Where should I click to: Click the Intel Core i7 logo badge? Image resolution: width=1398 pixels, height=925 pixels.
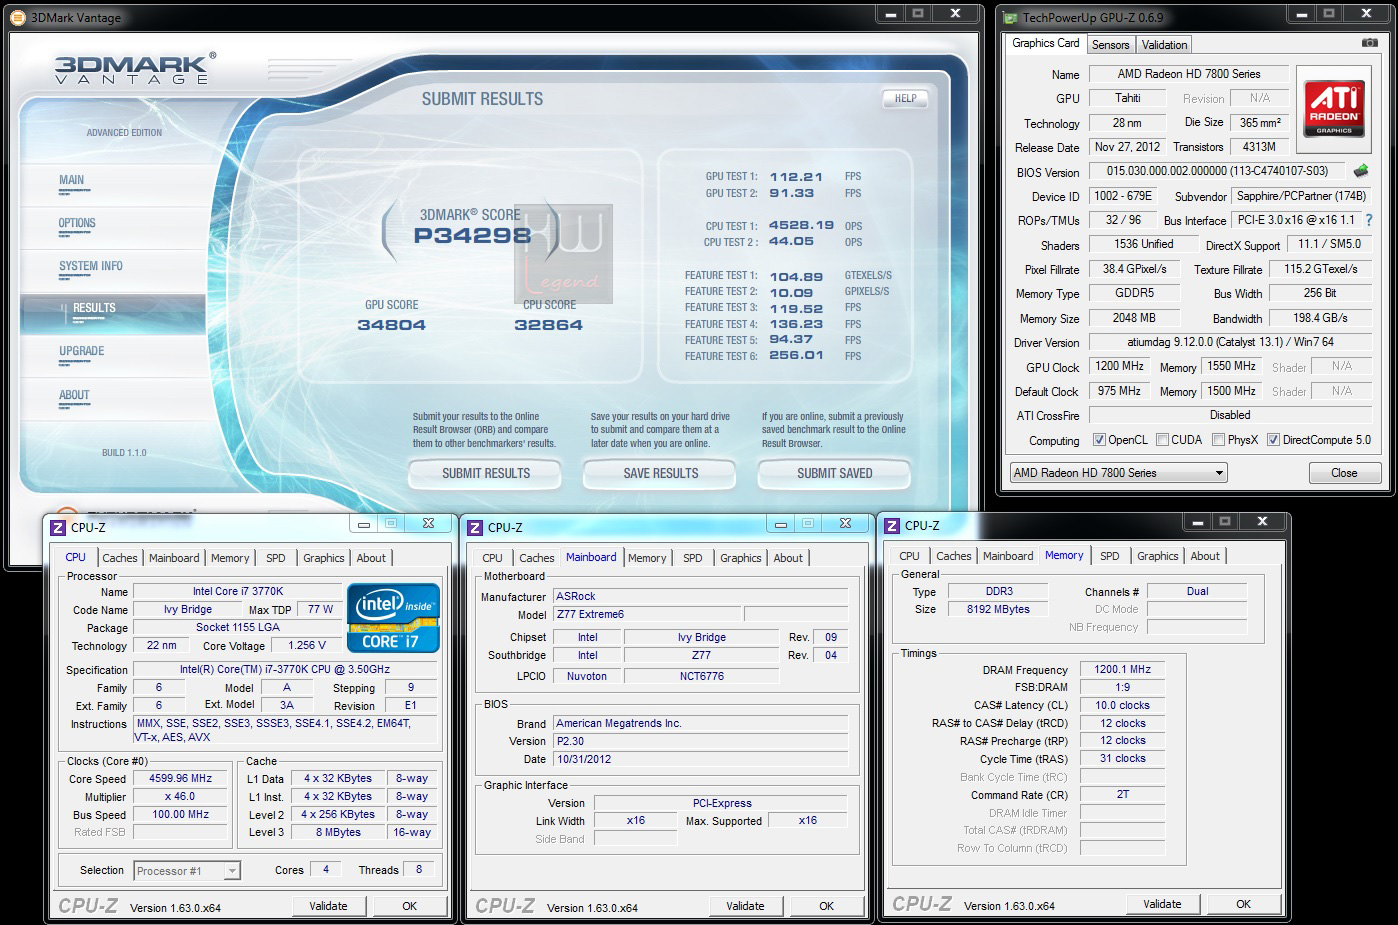pos(393,618)
